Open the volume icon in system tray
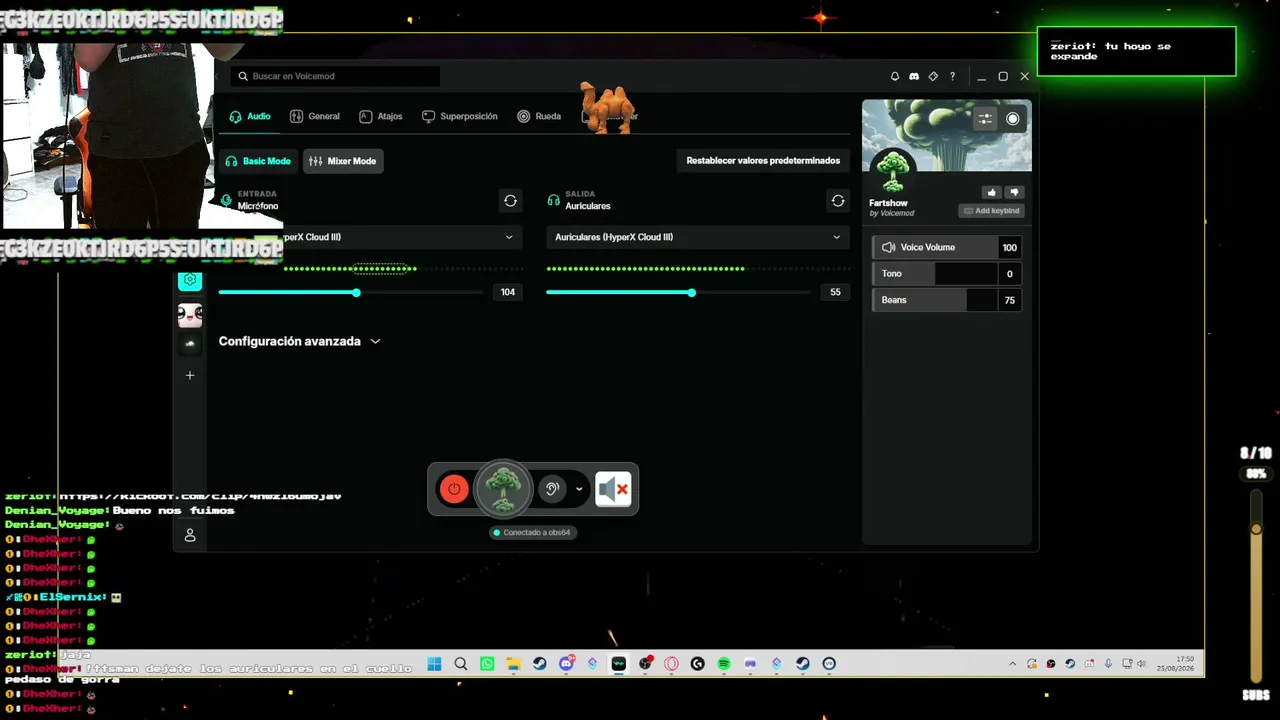The width and height of the screenshot is (1280, 720). coord(1141,664)
